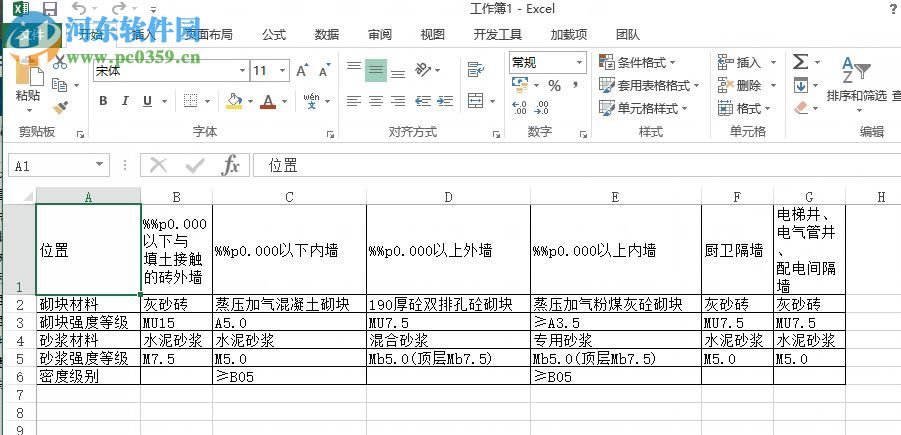This screenshot has height=435, width=901.
Task: Click the text orientation icon
Action: point(423,70)
